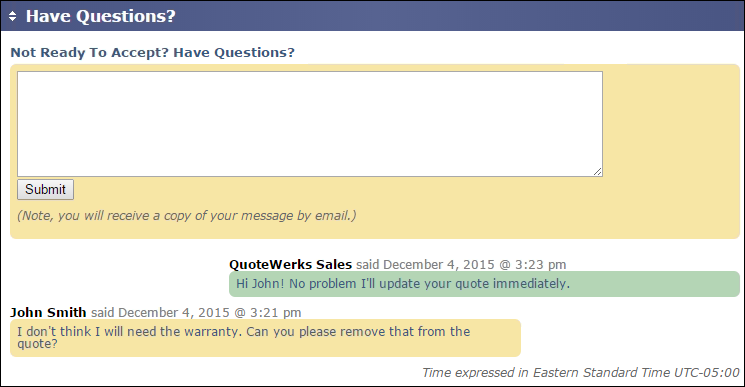Select the John Smith sender name
Image resolution: width=745 pixels, height=387 pixels.
tap(48, 312)
